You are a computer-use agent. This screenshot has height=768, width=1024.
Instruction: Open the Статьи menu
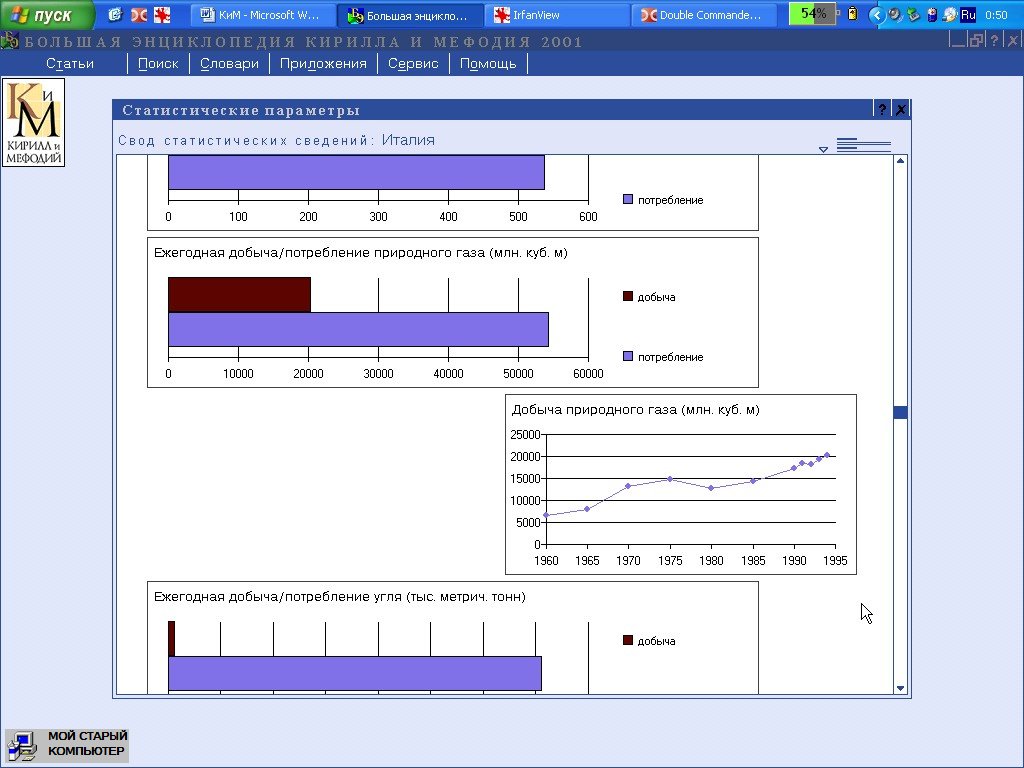point(70,63)
